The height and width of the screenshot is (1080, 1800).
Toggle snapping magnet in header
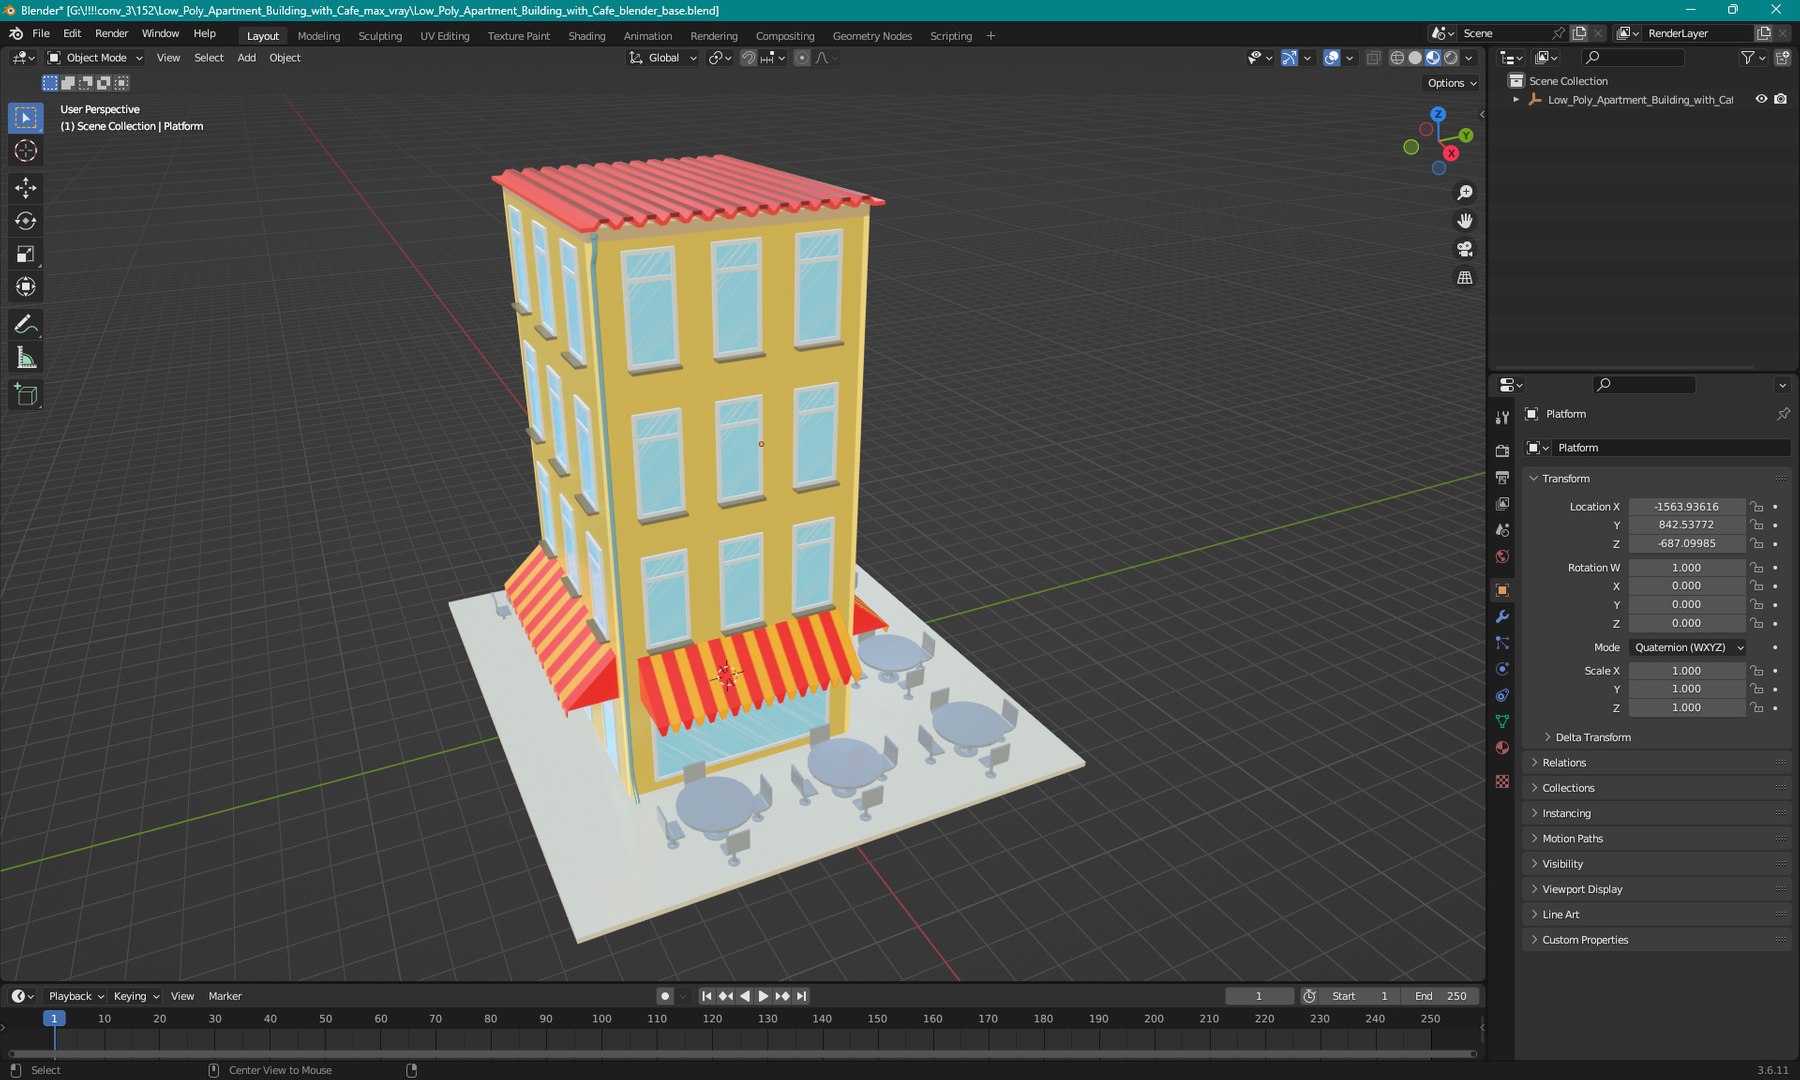click(748, 58)
